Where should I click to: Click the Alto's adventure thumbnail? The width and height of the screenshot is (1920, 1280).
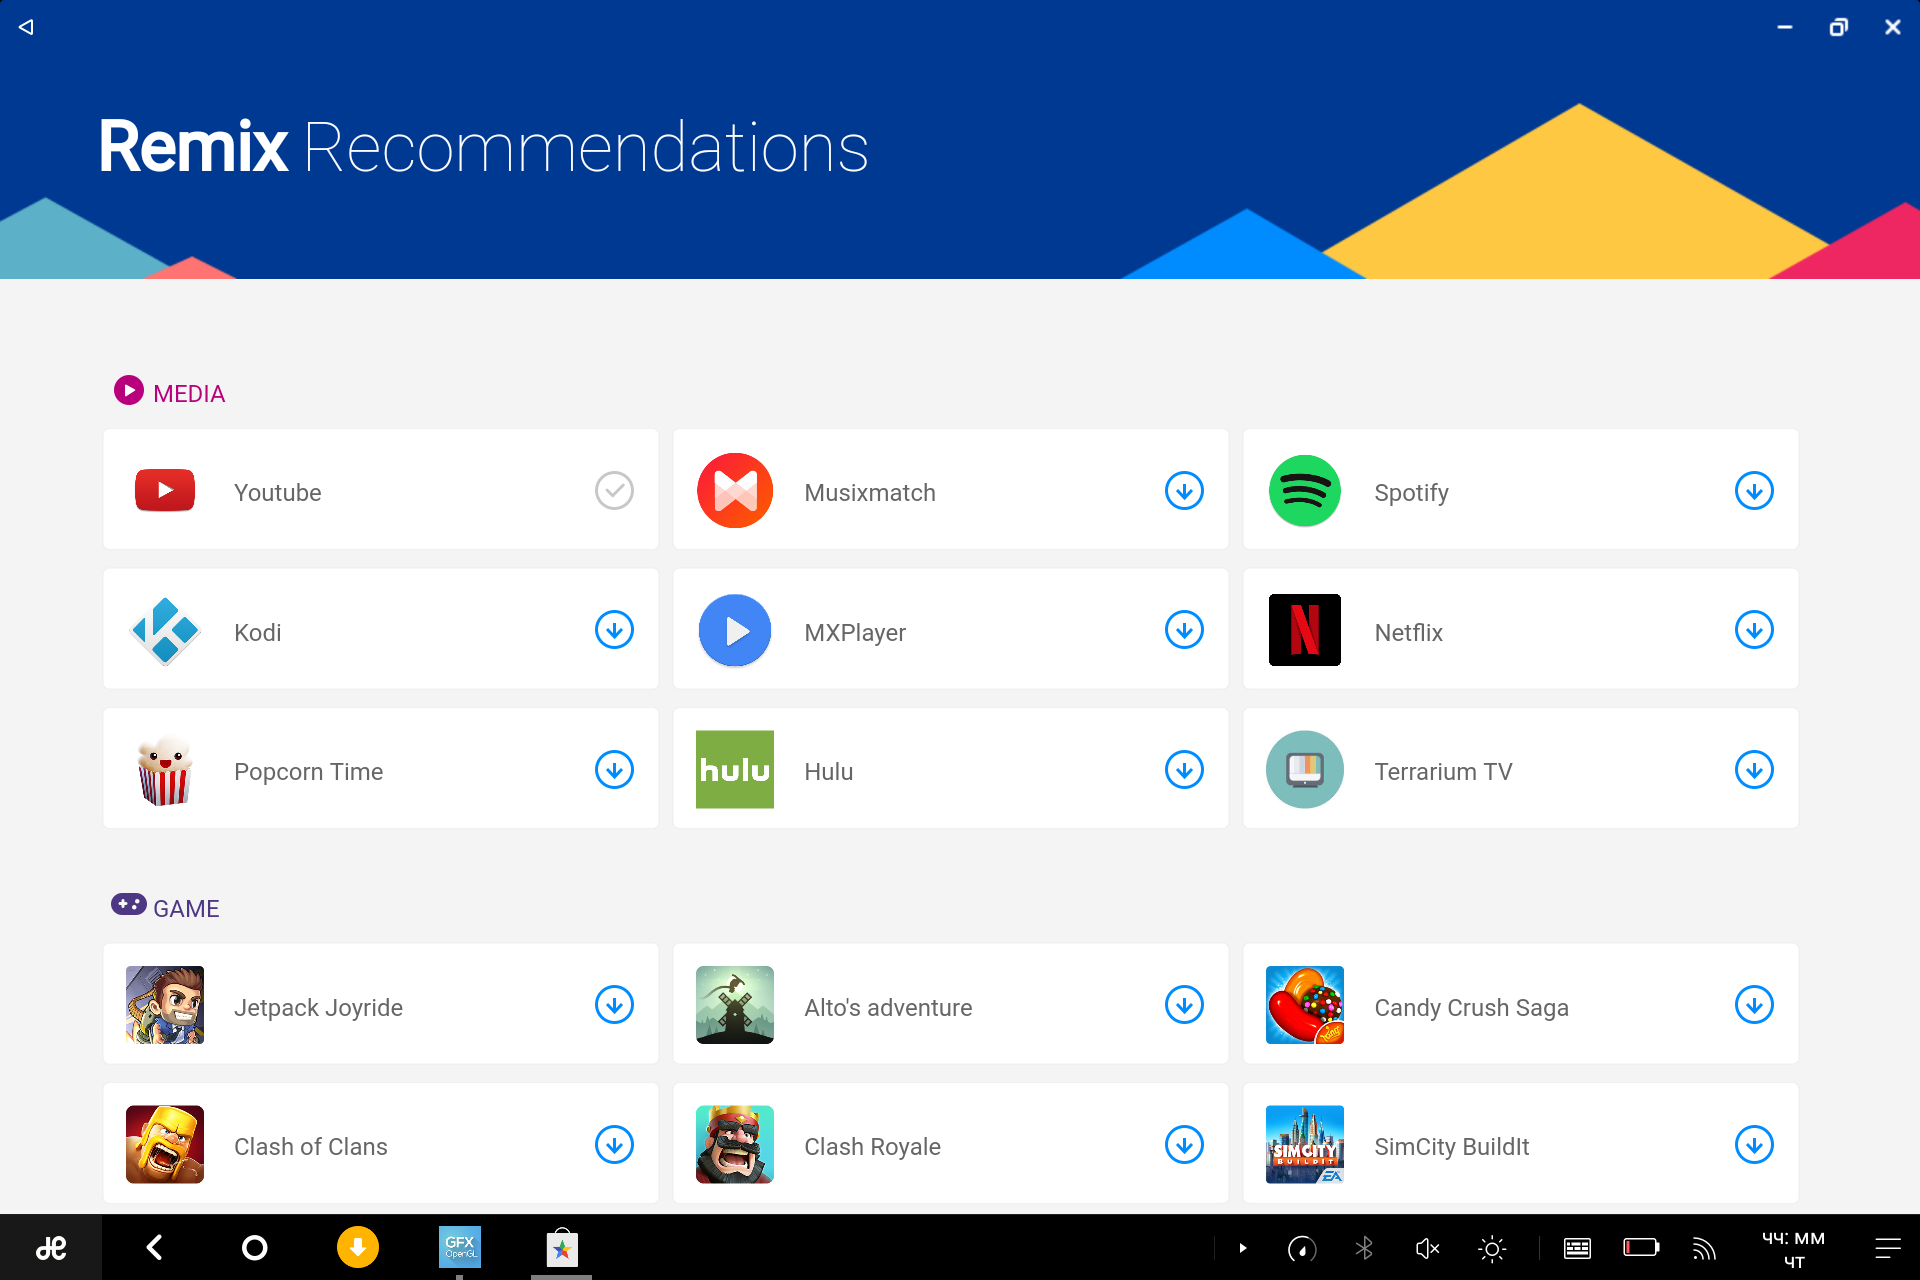click(x=735, y=1005)
